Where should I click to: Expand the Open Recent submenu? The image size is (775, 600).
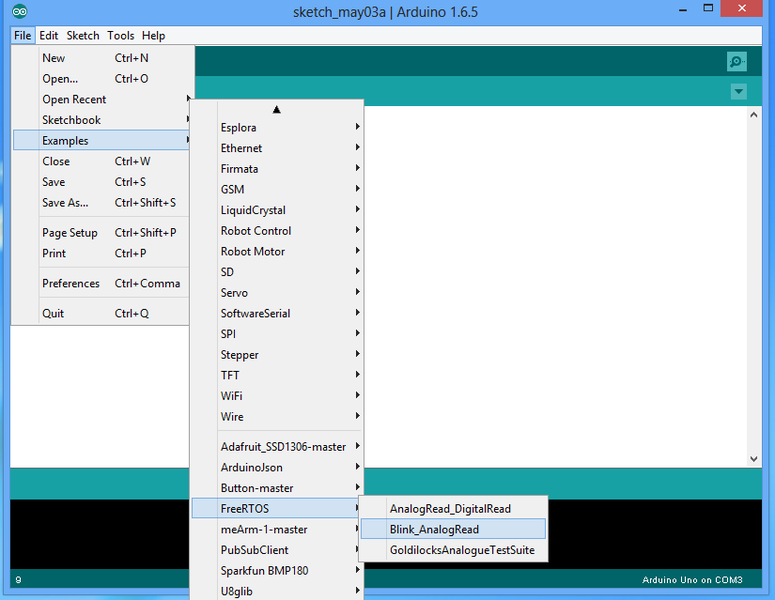coord(101,99)
